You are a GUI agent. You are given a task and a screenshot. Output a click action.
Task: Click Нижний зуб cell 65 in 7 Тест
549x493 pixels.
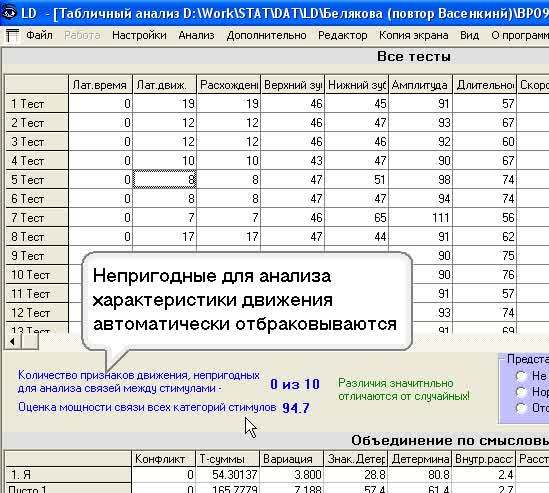356,218
